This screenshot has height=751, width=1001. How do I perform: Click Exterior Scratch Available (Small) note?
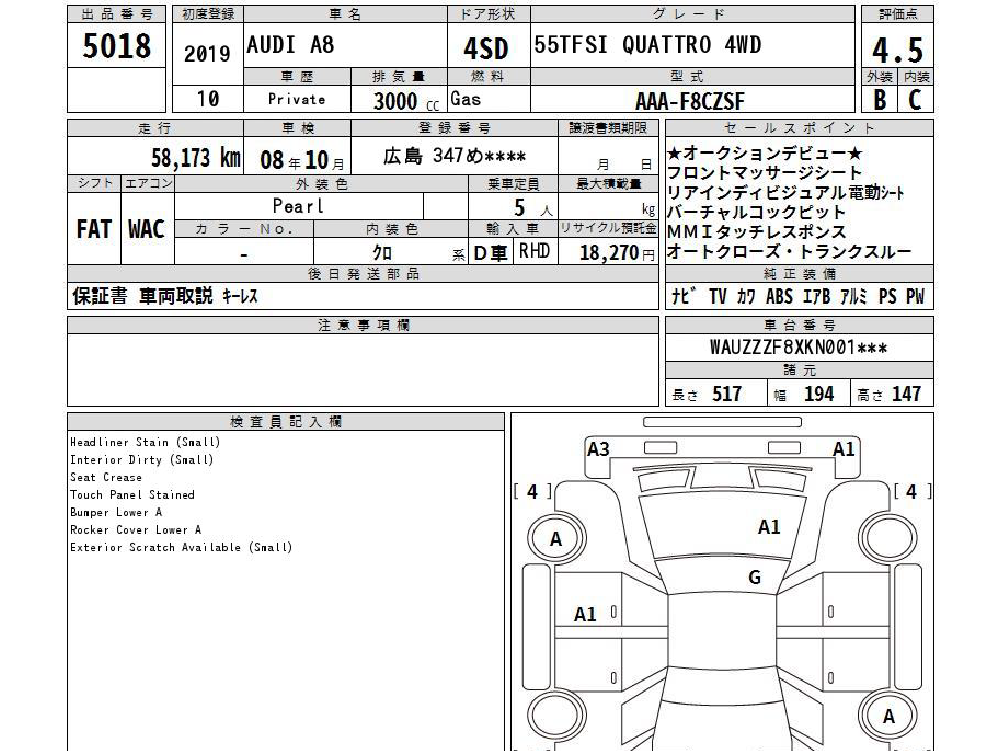(181, 547)
